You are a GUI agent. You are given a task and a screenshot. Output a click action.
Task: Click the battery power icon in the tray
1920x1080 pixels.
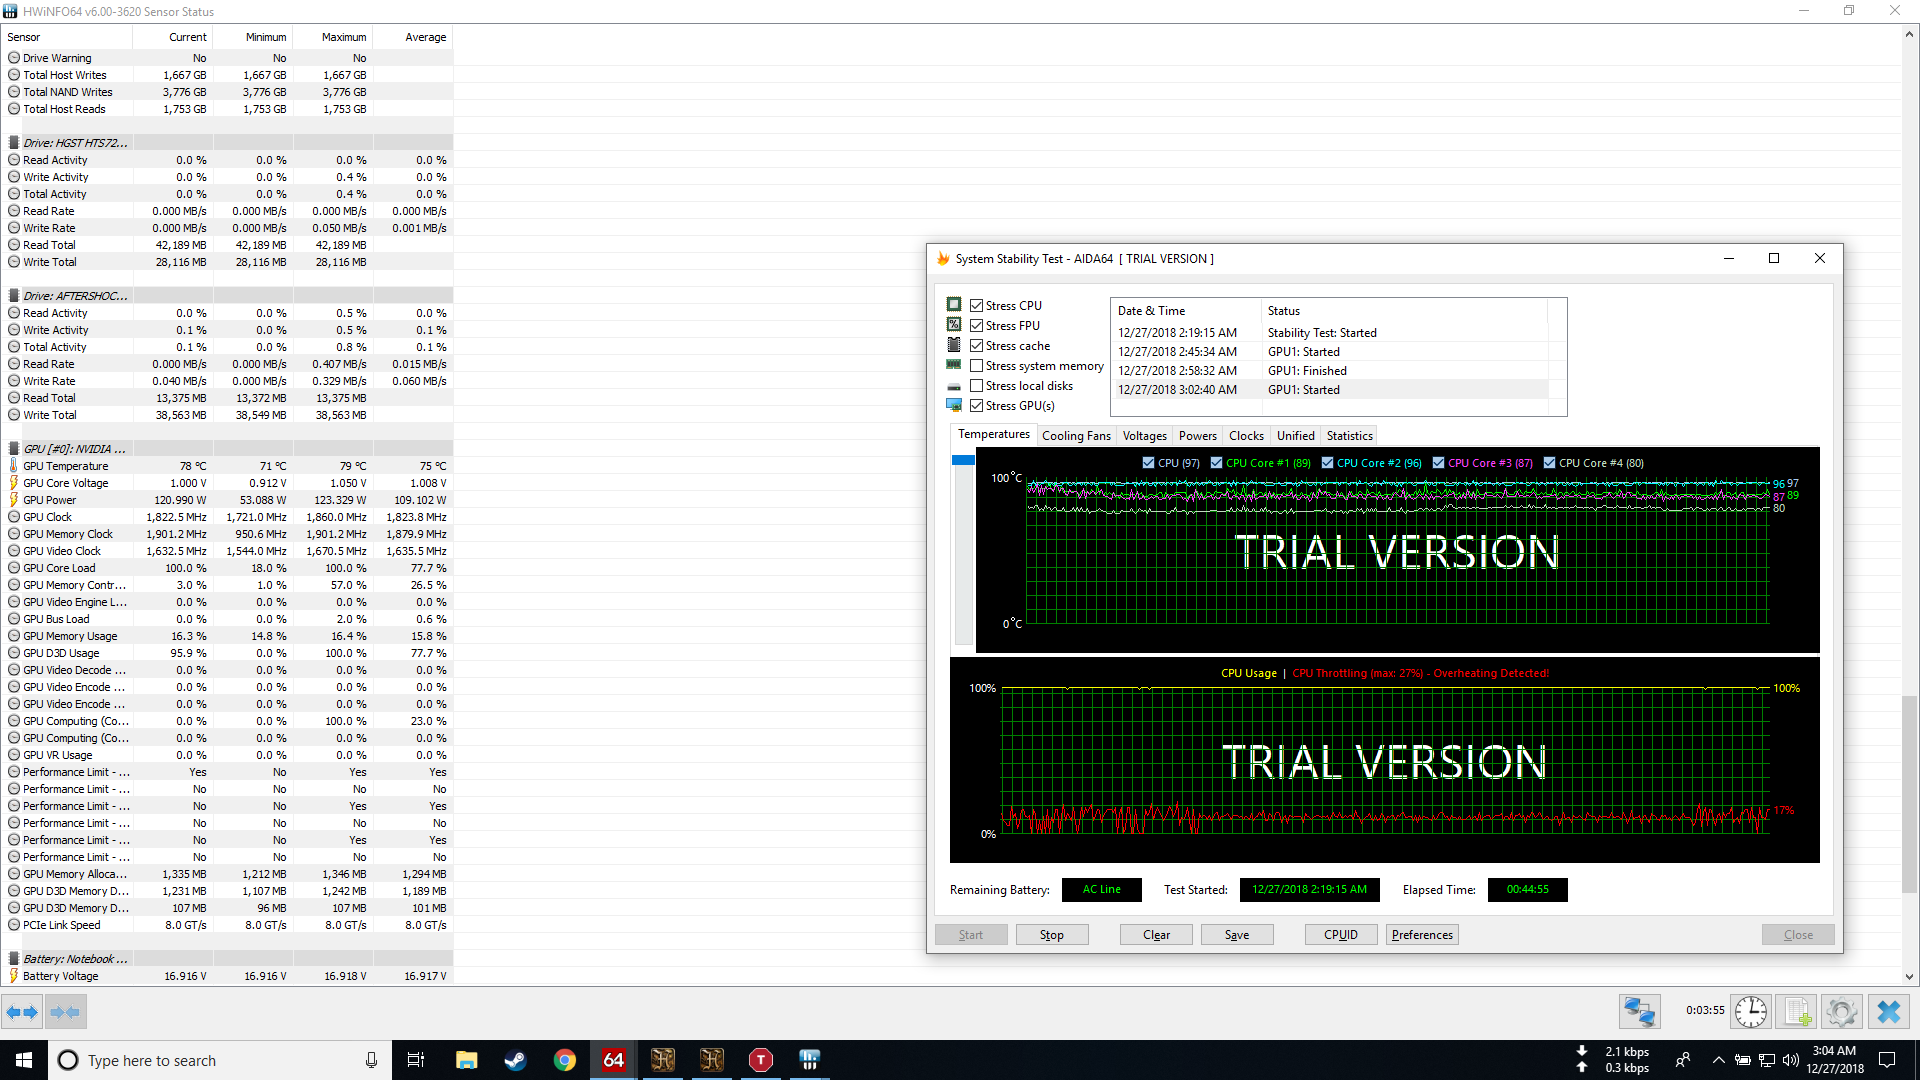pyautogui.click(x=1742, y=1060)
